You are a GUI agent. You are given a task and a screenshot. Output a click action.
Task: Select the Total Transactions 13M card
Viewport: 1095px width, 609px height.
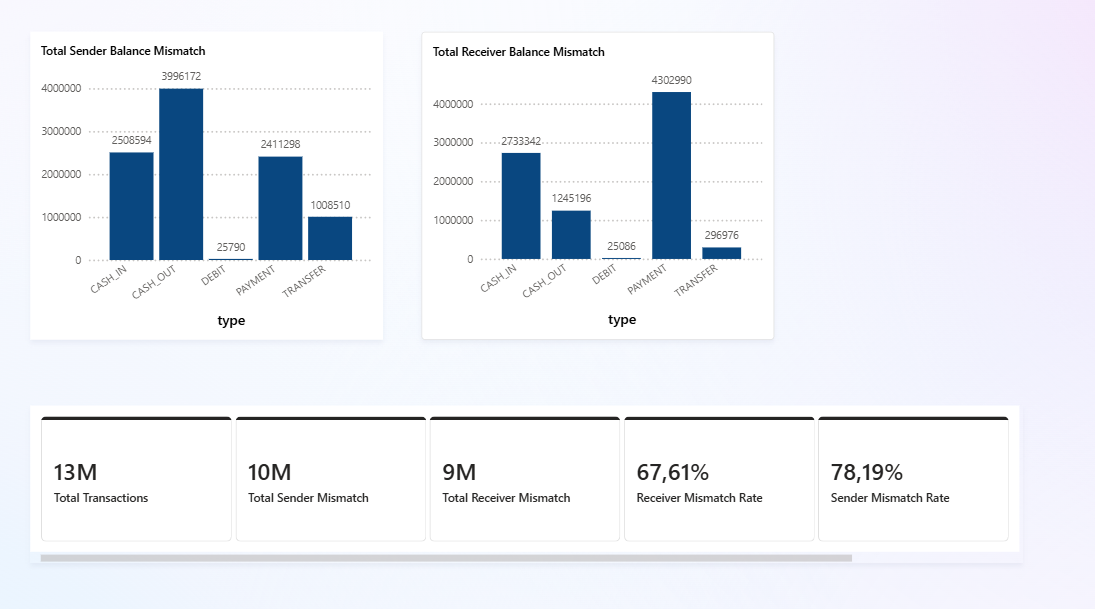coord(136,479)
